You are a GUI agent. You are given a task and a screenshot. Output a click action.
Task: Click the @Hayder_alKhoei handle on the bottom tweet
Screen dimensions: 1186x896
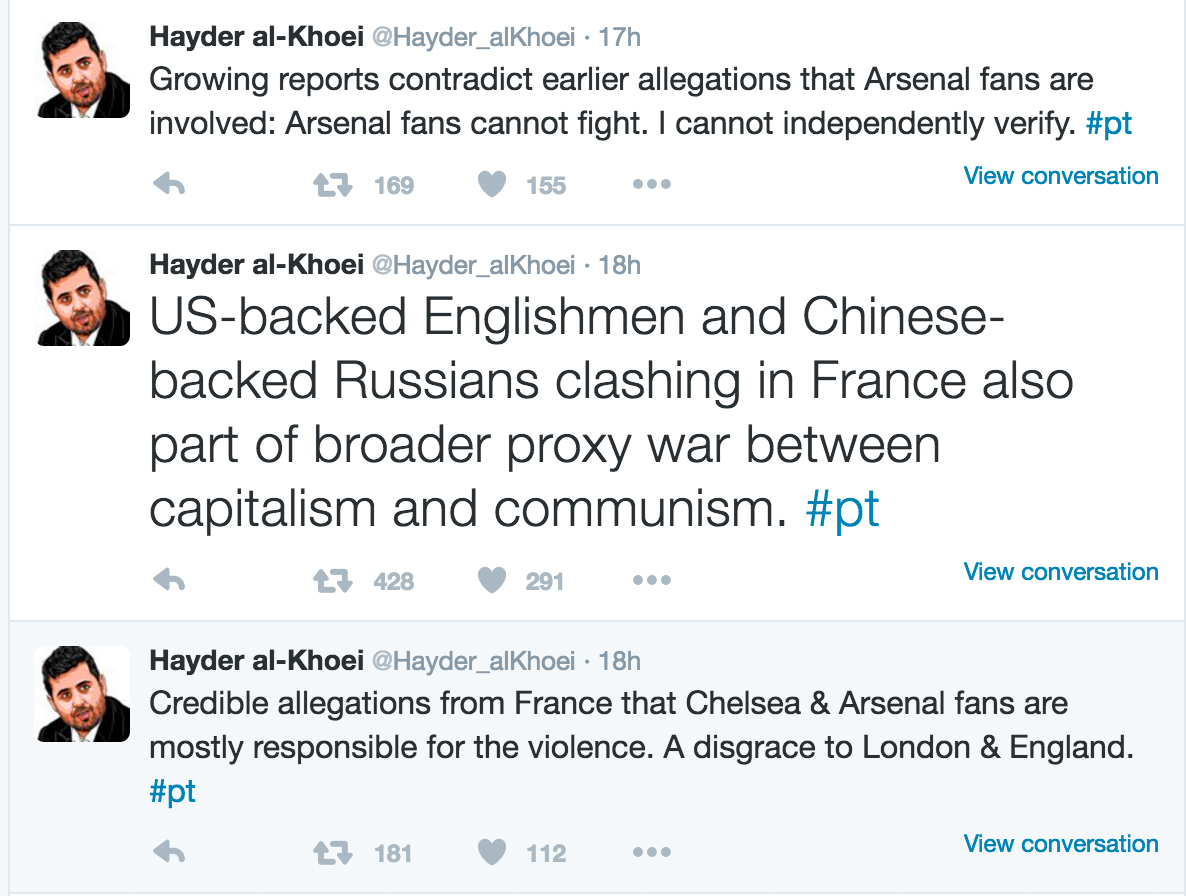coord(473,661)
